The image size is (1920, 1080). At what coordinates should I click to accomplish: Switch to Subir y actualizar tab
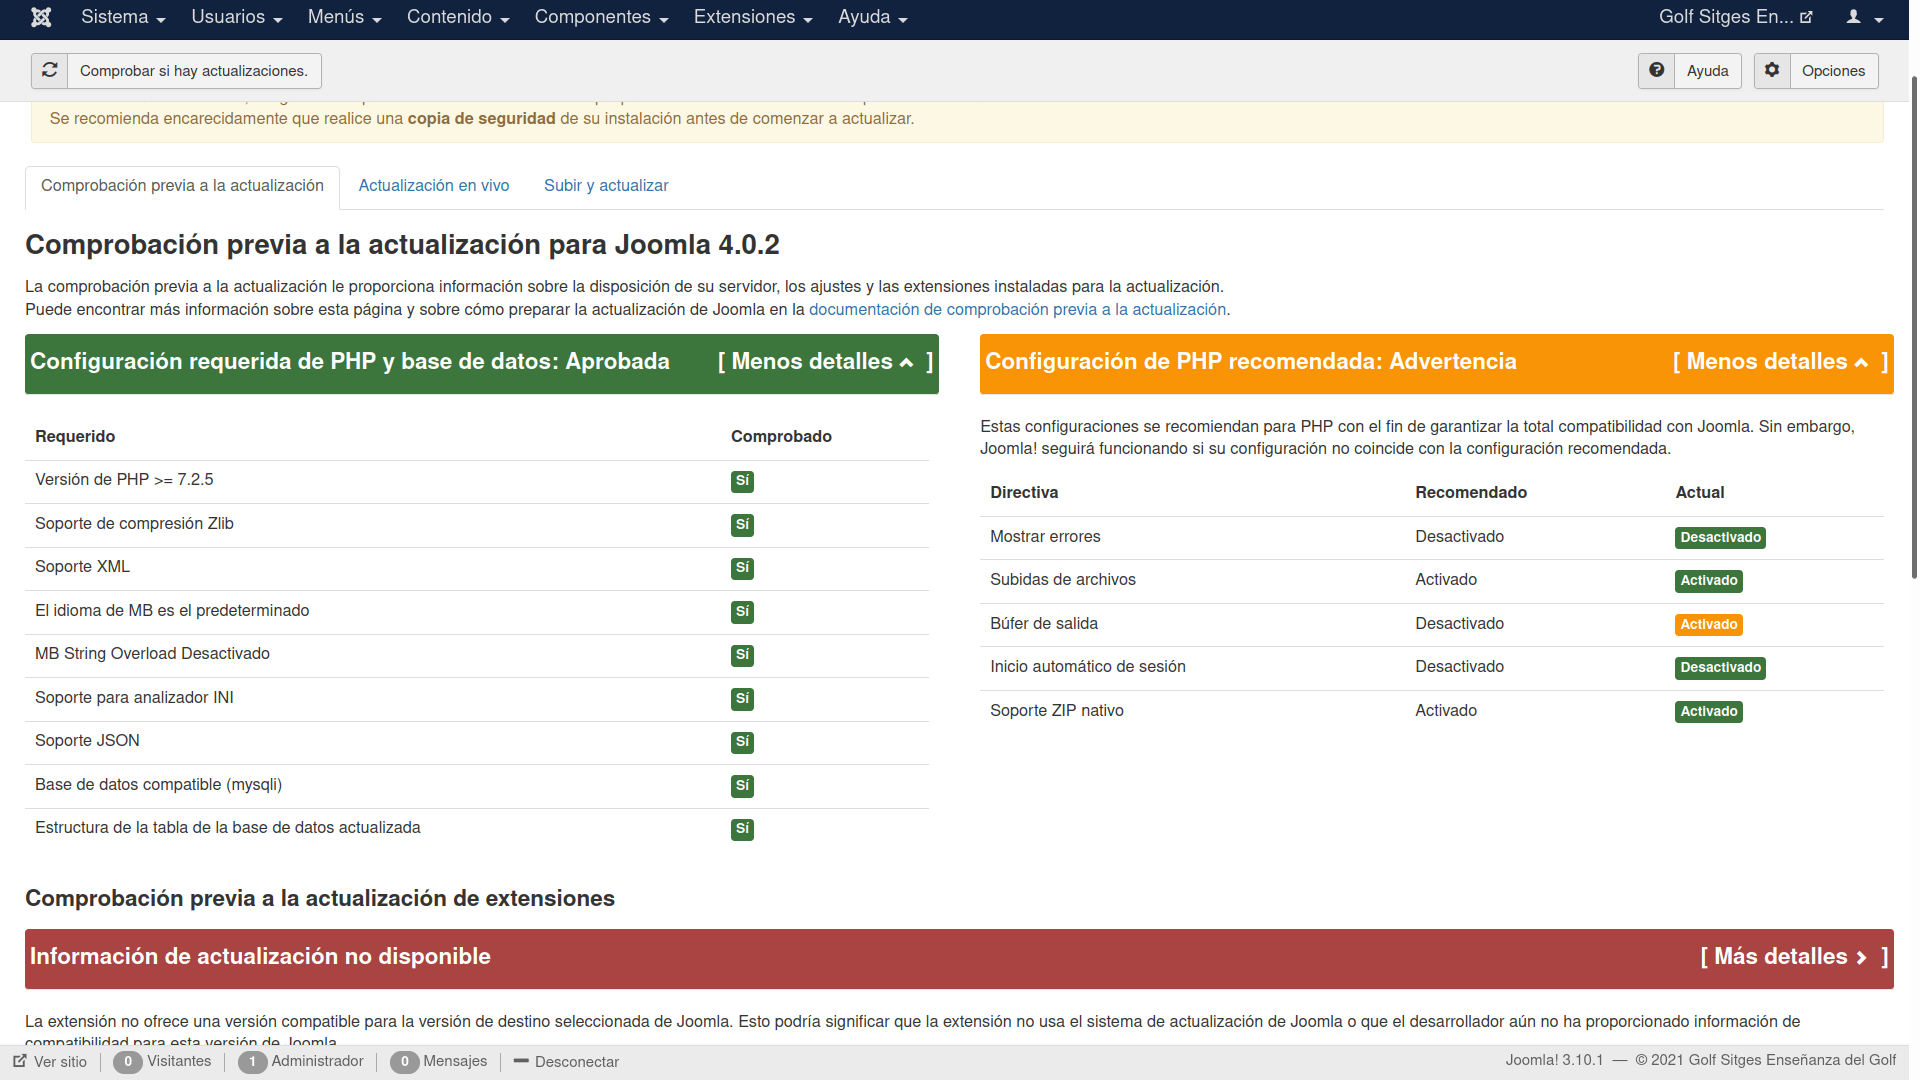click(606, 186)
